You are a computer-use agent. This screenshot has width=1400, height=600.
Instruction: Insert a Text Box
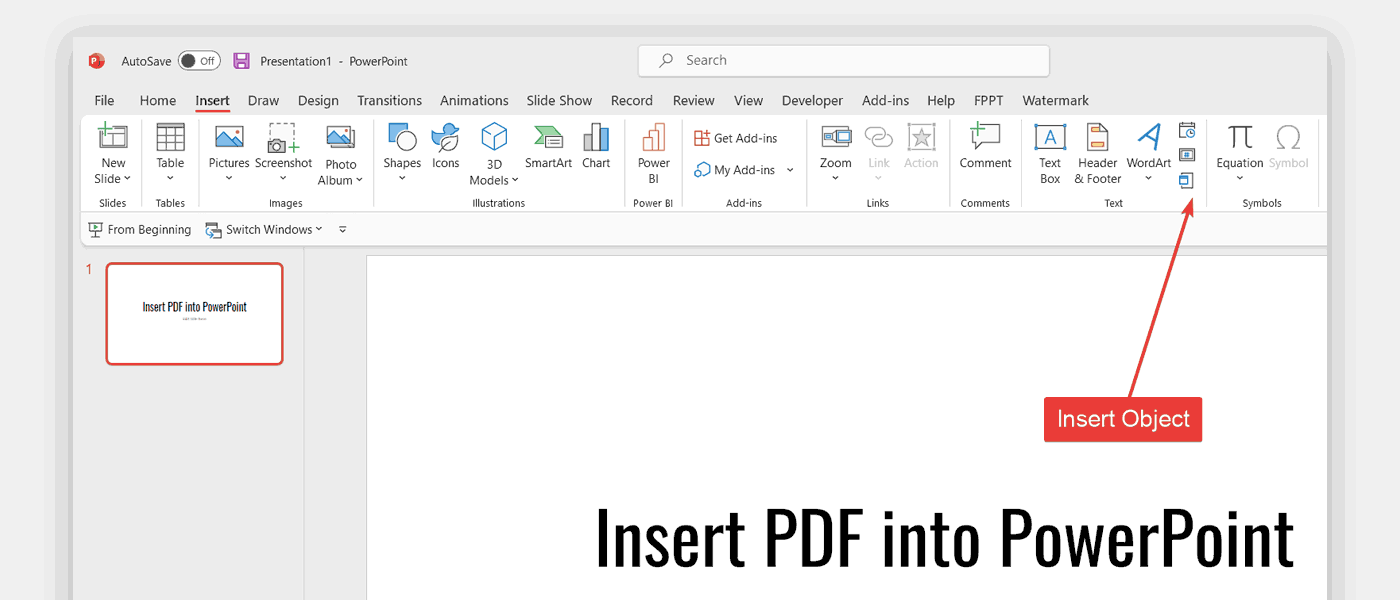(x=1050, y=155)
